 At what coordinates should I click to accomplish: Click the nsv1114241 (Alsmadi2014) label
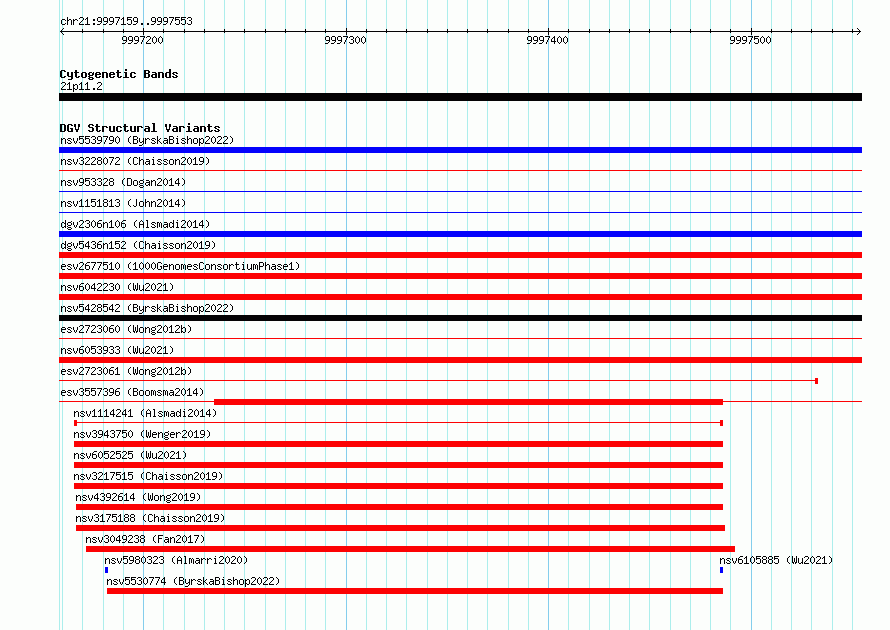pyautogui.click(x=145, y=413)
